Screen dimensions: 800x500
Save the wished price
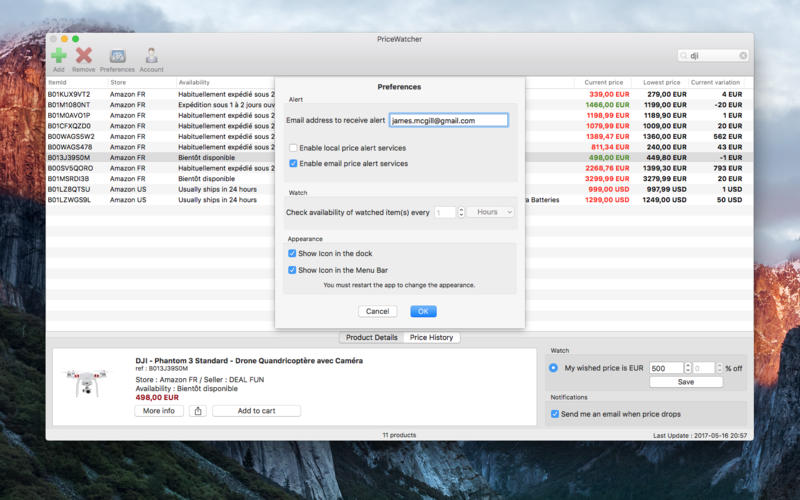[686, 382]
